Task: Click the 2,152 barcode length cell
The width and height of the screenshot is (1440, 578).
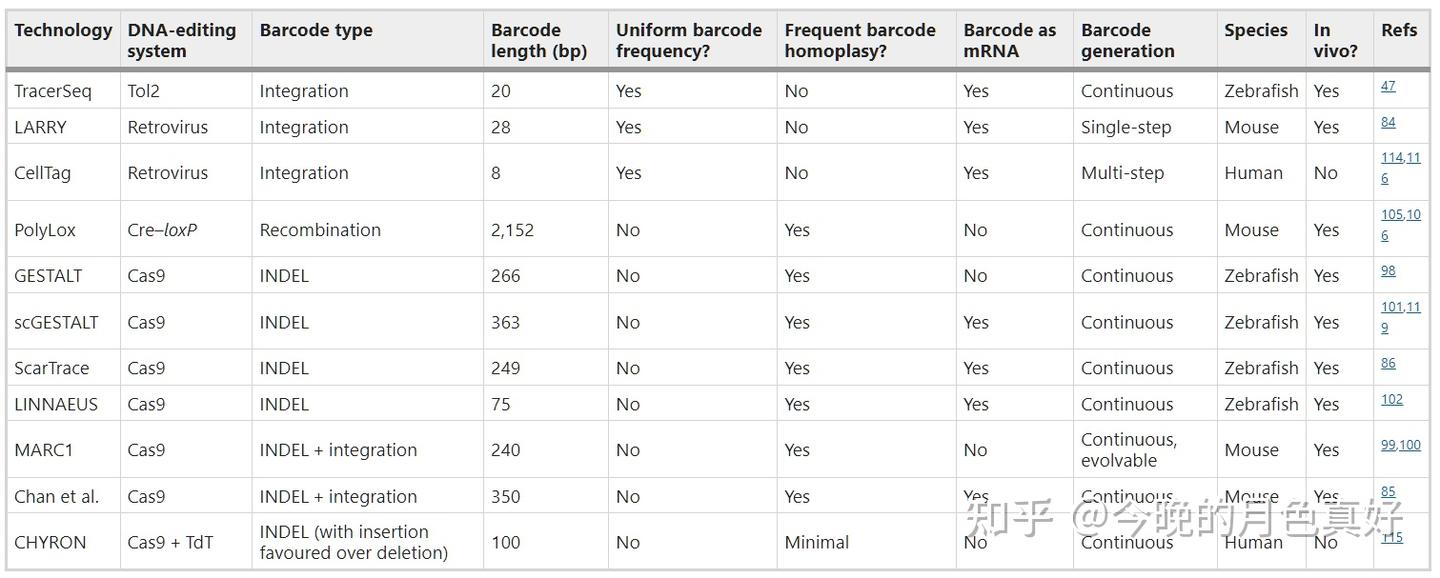Action: (x=513, y=230)
